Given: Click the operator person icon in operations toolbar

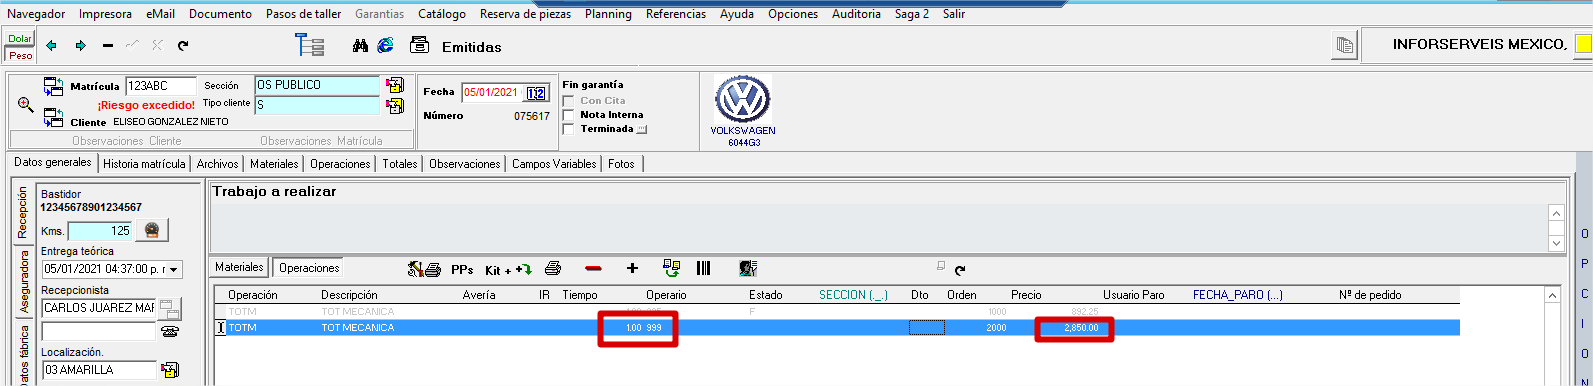Looking at the screenshot, I should [x=748, y=269].
